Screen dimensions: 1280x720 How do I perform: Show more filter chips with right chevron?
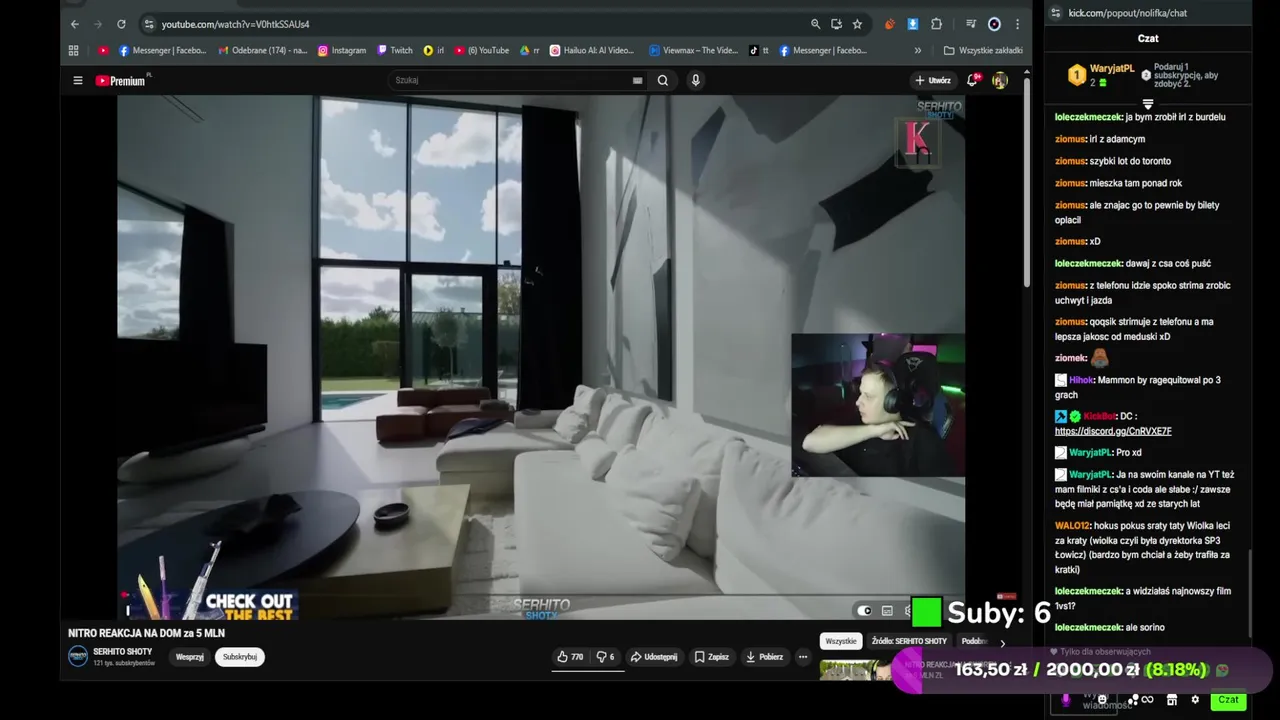pos(1003,642)
